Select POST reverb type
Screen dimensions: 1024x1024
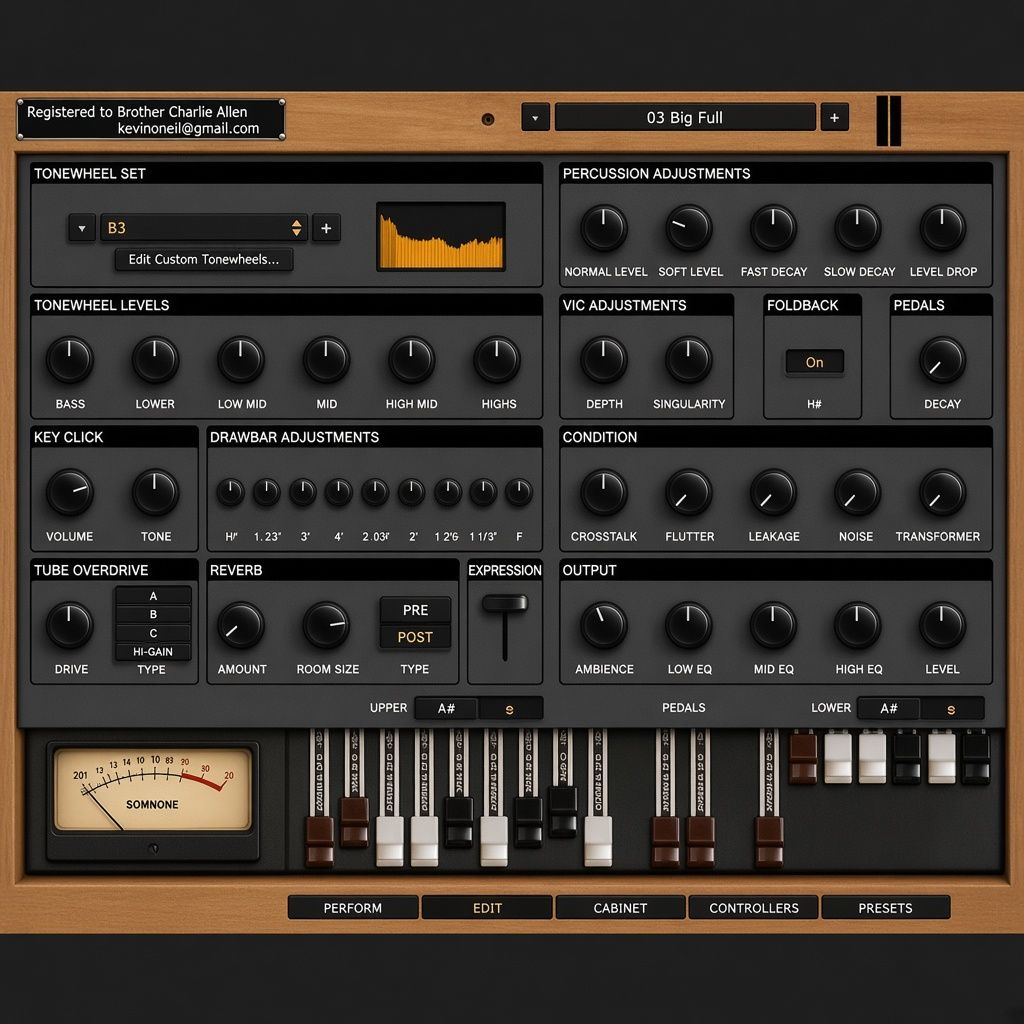415,637
